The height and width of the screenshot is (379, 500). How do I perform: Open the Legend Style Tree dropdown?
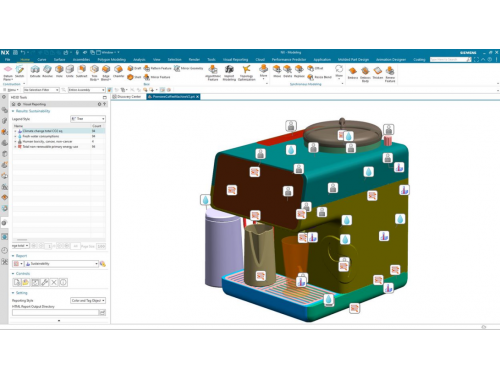coord(88,119)
